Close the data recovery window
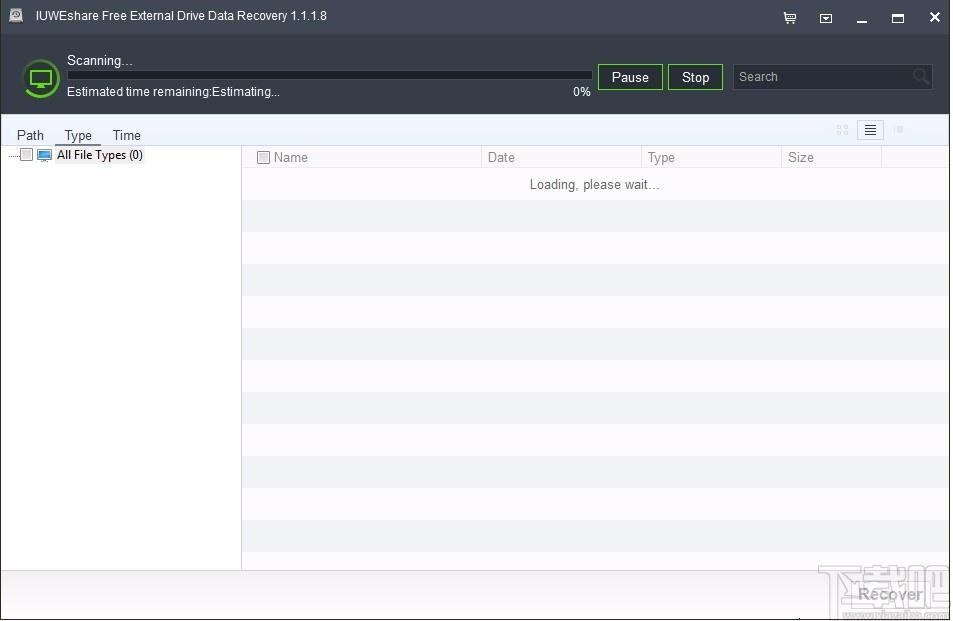Image resolution: width=953 pixels, height=621 pixels. (x=935, y=17)
